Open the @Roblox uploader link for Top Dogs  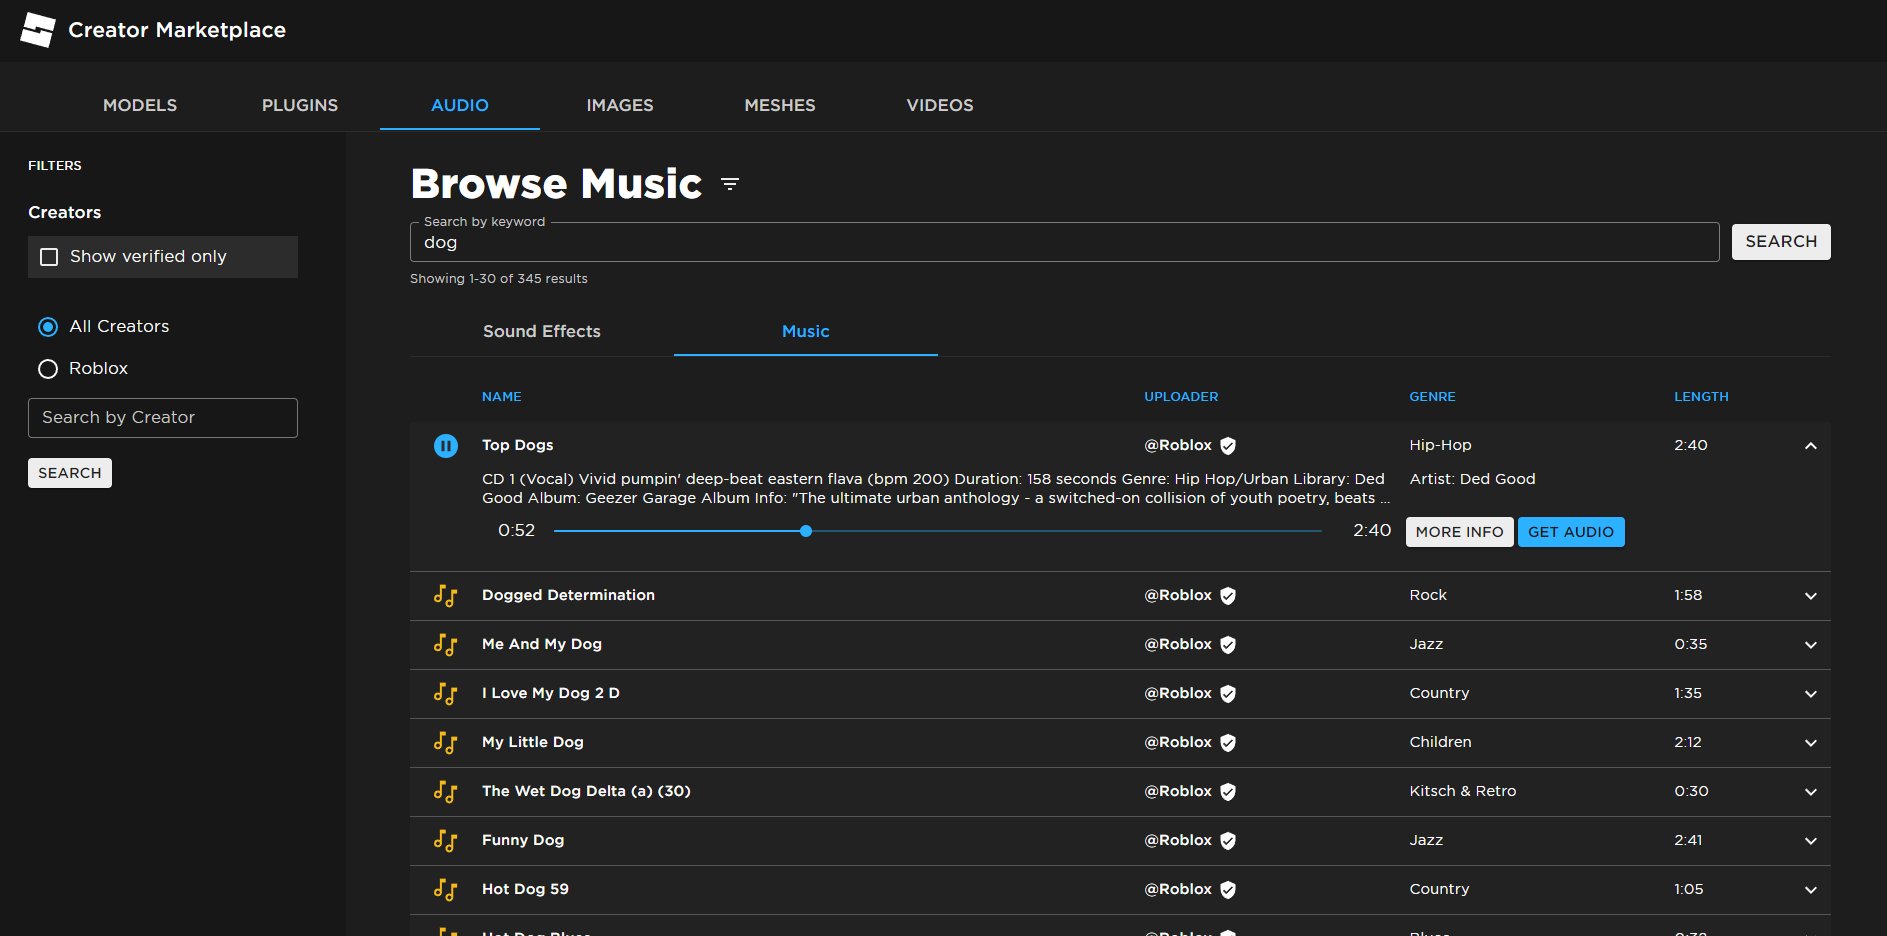(1178, 445)
